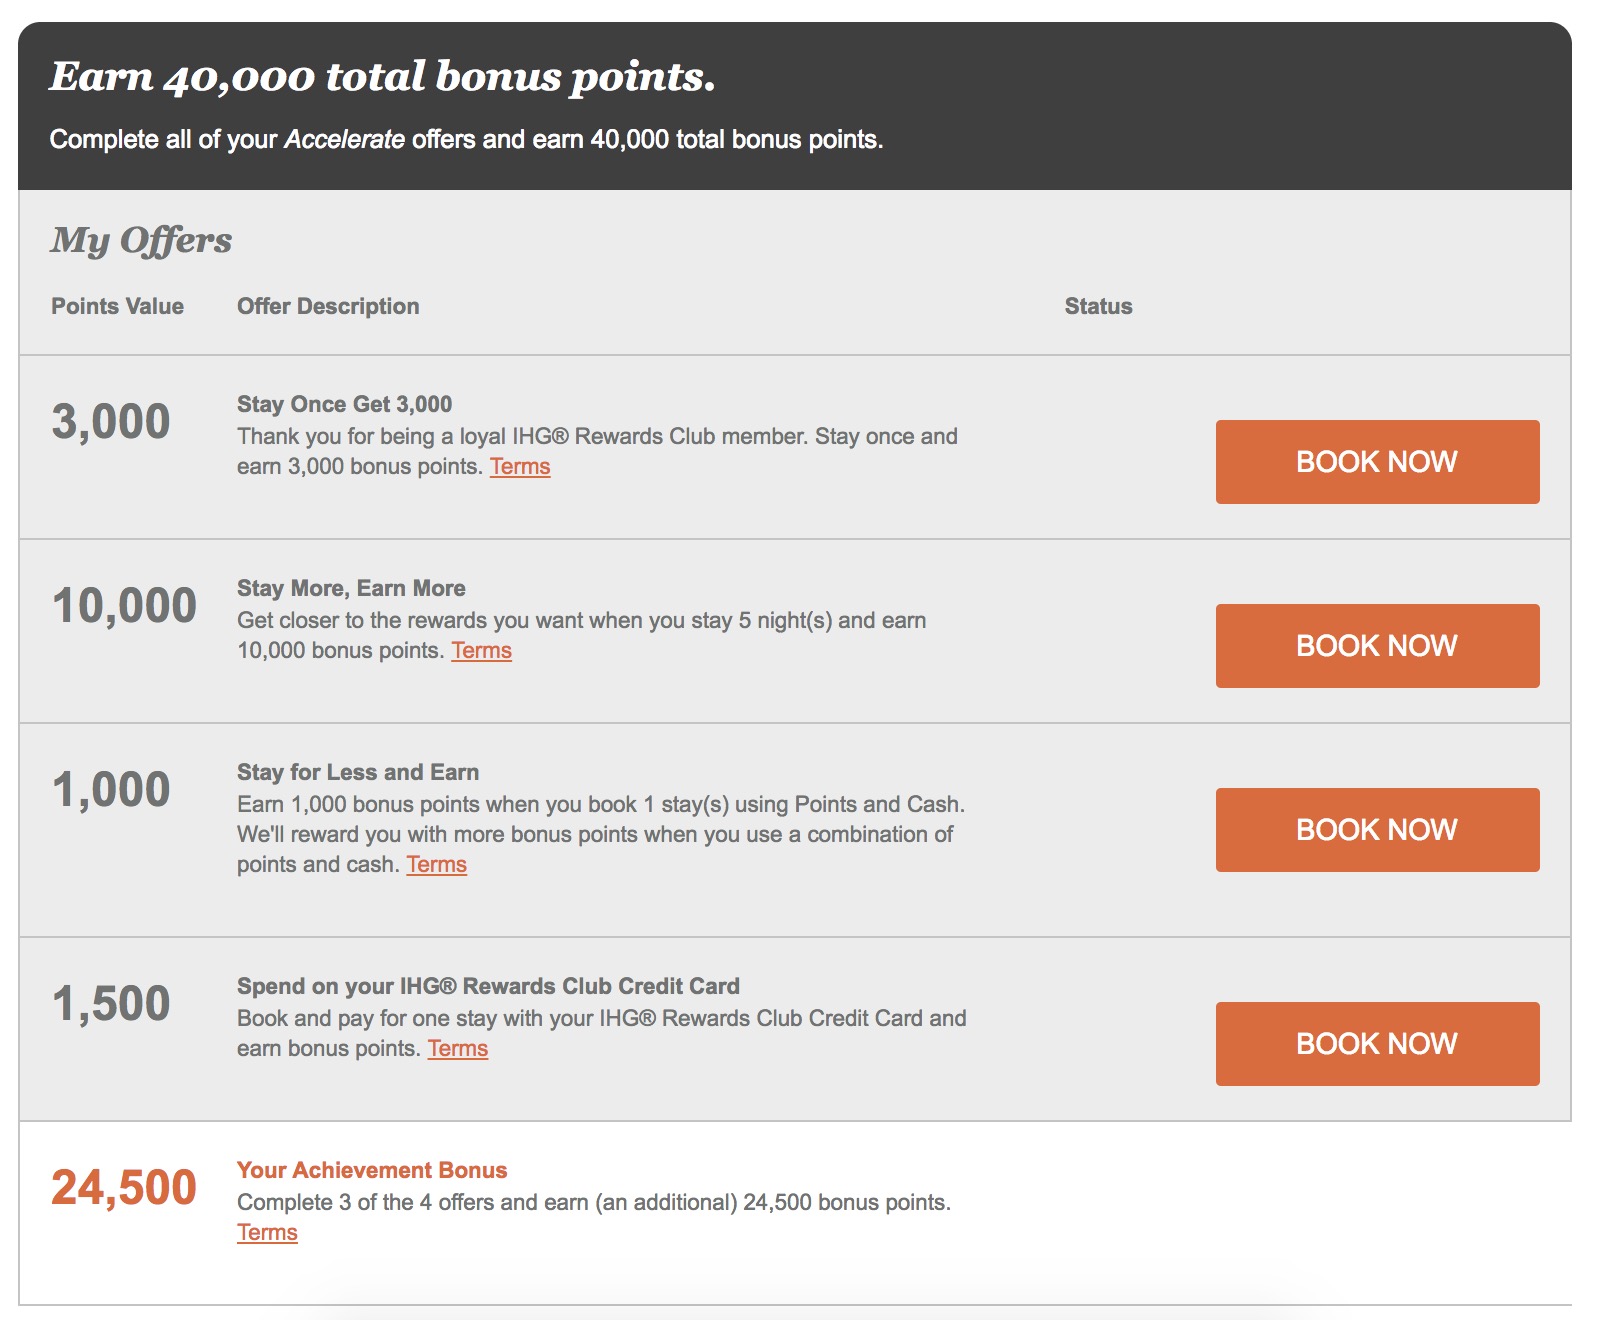Click the My Offers heading
The width and height of the screenshot is (1600, 1320).
click(141, 240)
